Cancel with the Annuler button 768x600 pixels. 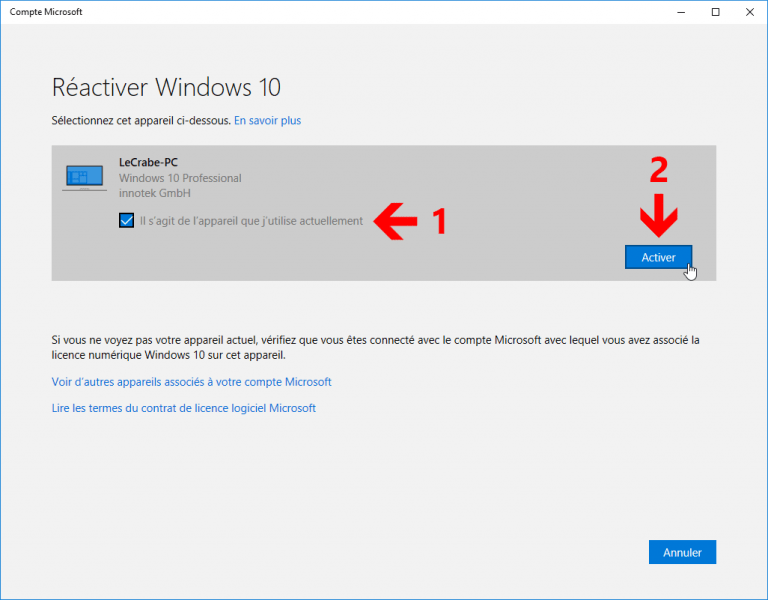click(682, 552)
